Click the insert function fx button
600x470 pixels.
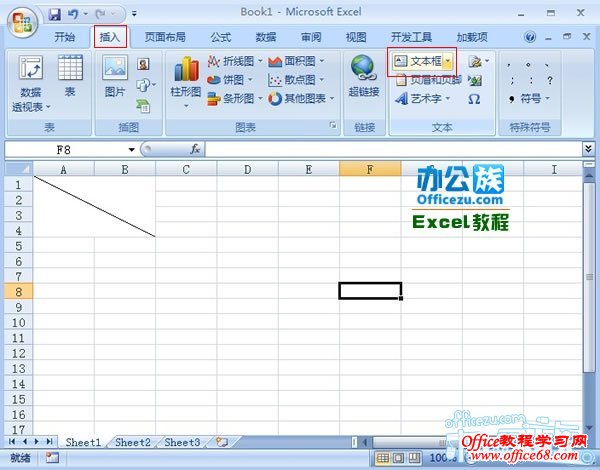pyautogui.click(x=195, y=149)
